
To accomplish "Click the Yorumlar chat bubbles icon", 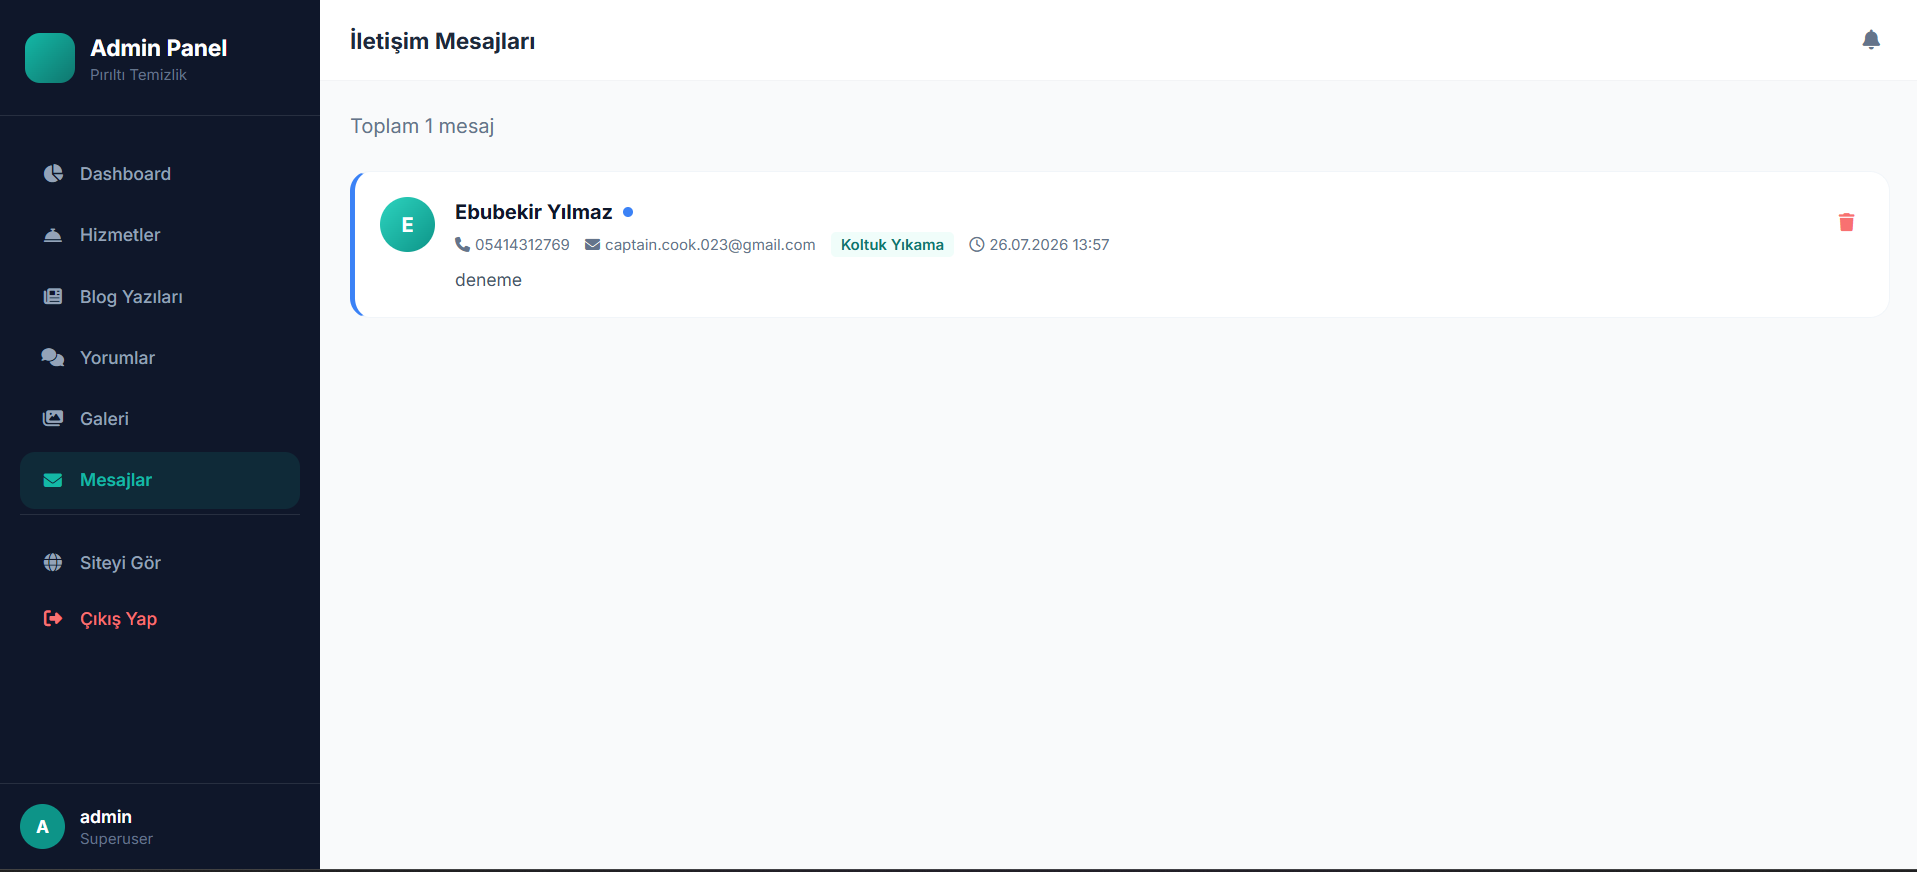I will (x=53, y=358).
